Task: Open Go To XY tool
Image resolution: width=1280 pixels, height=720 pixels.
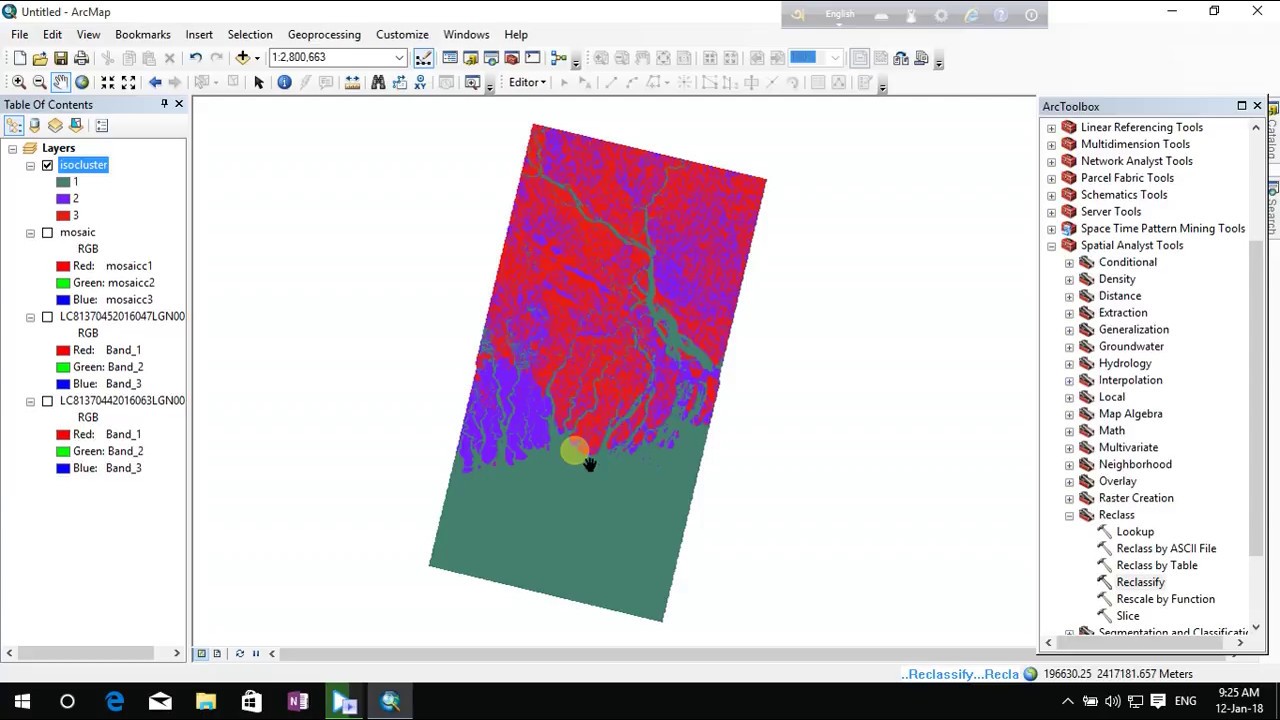Action: point(420,82)
